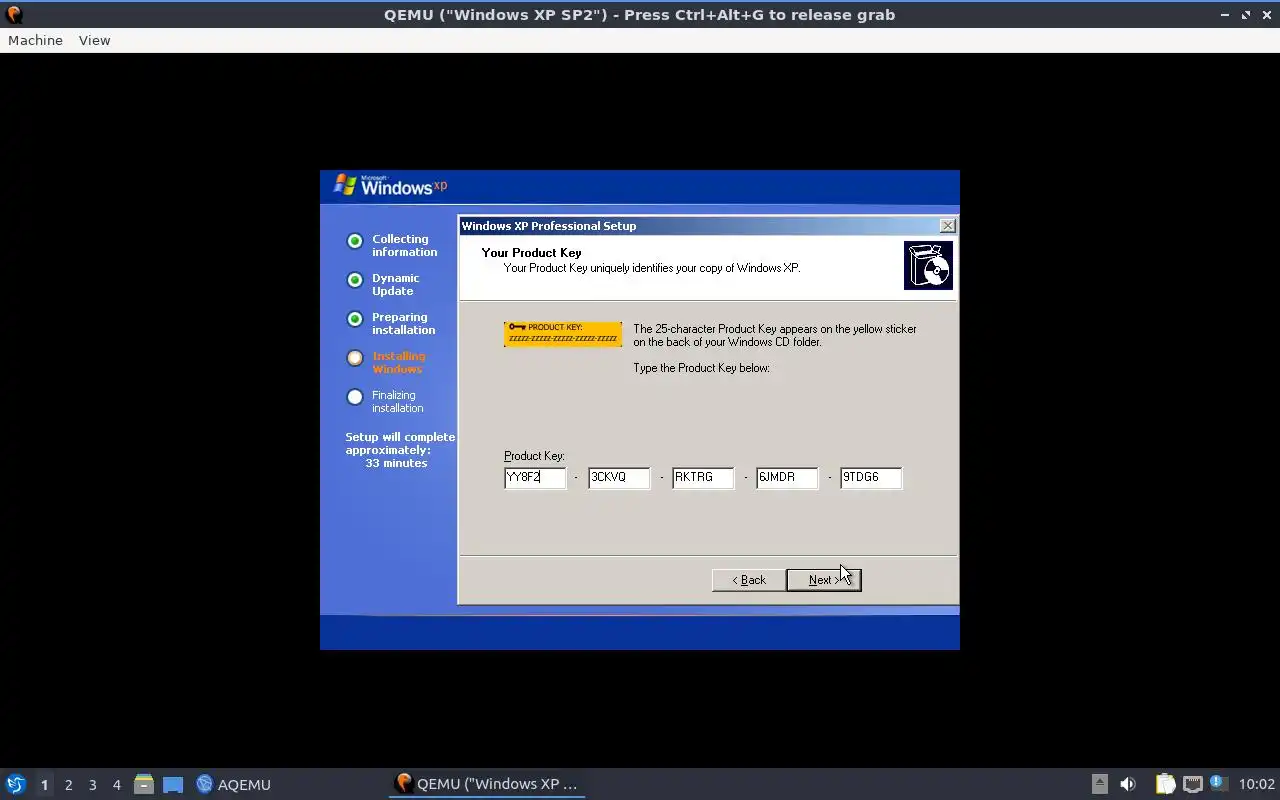The height and width of the screenshot is (800, 1280).
Task: Select the QEMU Windows XP taskbar entry
Action: point(487,784)
